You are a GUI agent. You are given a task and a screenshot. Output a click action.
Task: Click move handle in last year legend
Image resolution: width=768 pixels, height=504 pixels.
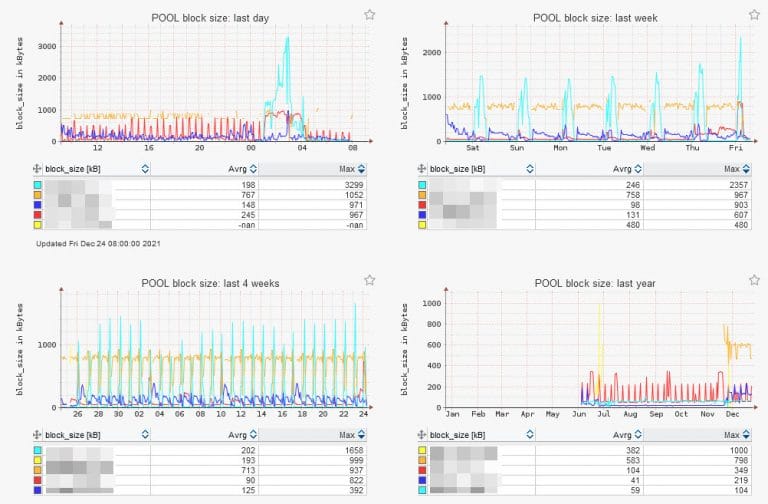point(422,435)
